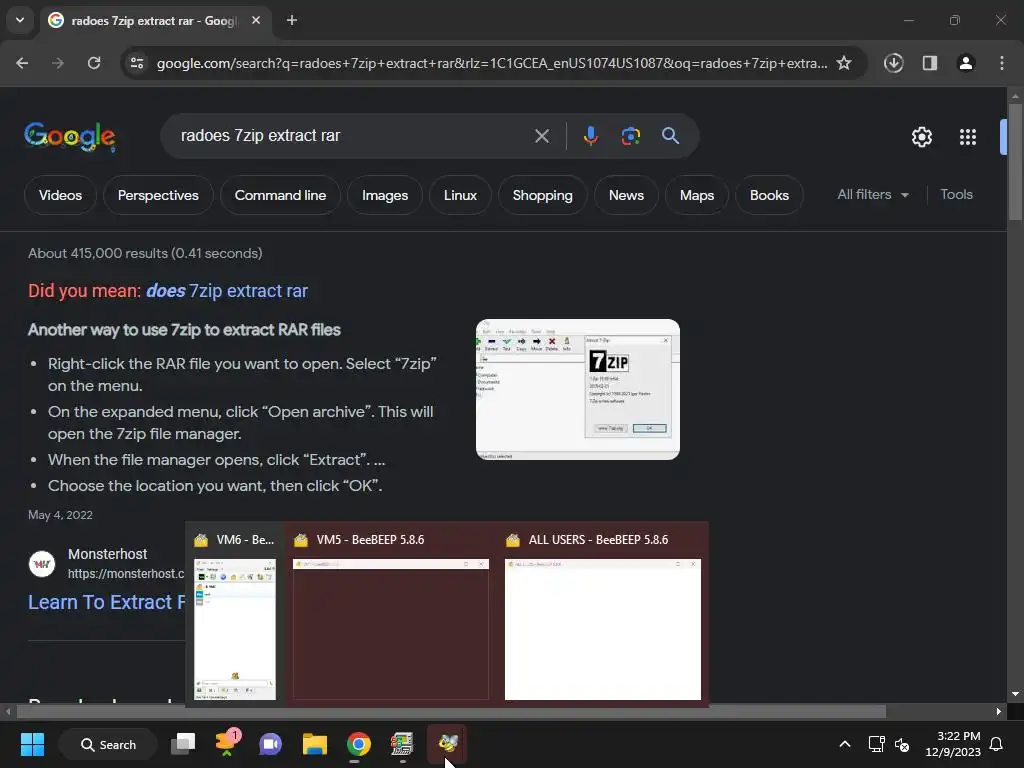Screen dimensions: 1024x768
Task: Open the chat app on taskbar
Action: click(x=270, y=744)
